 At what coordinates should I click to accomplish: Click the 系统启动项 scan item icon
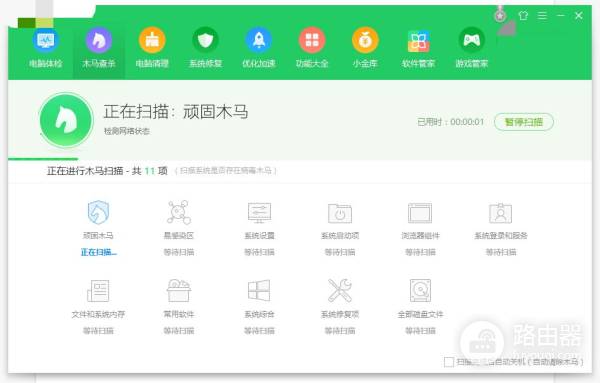340,213
